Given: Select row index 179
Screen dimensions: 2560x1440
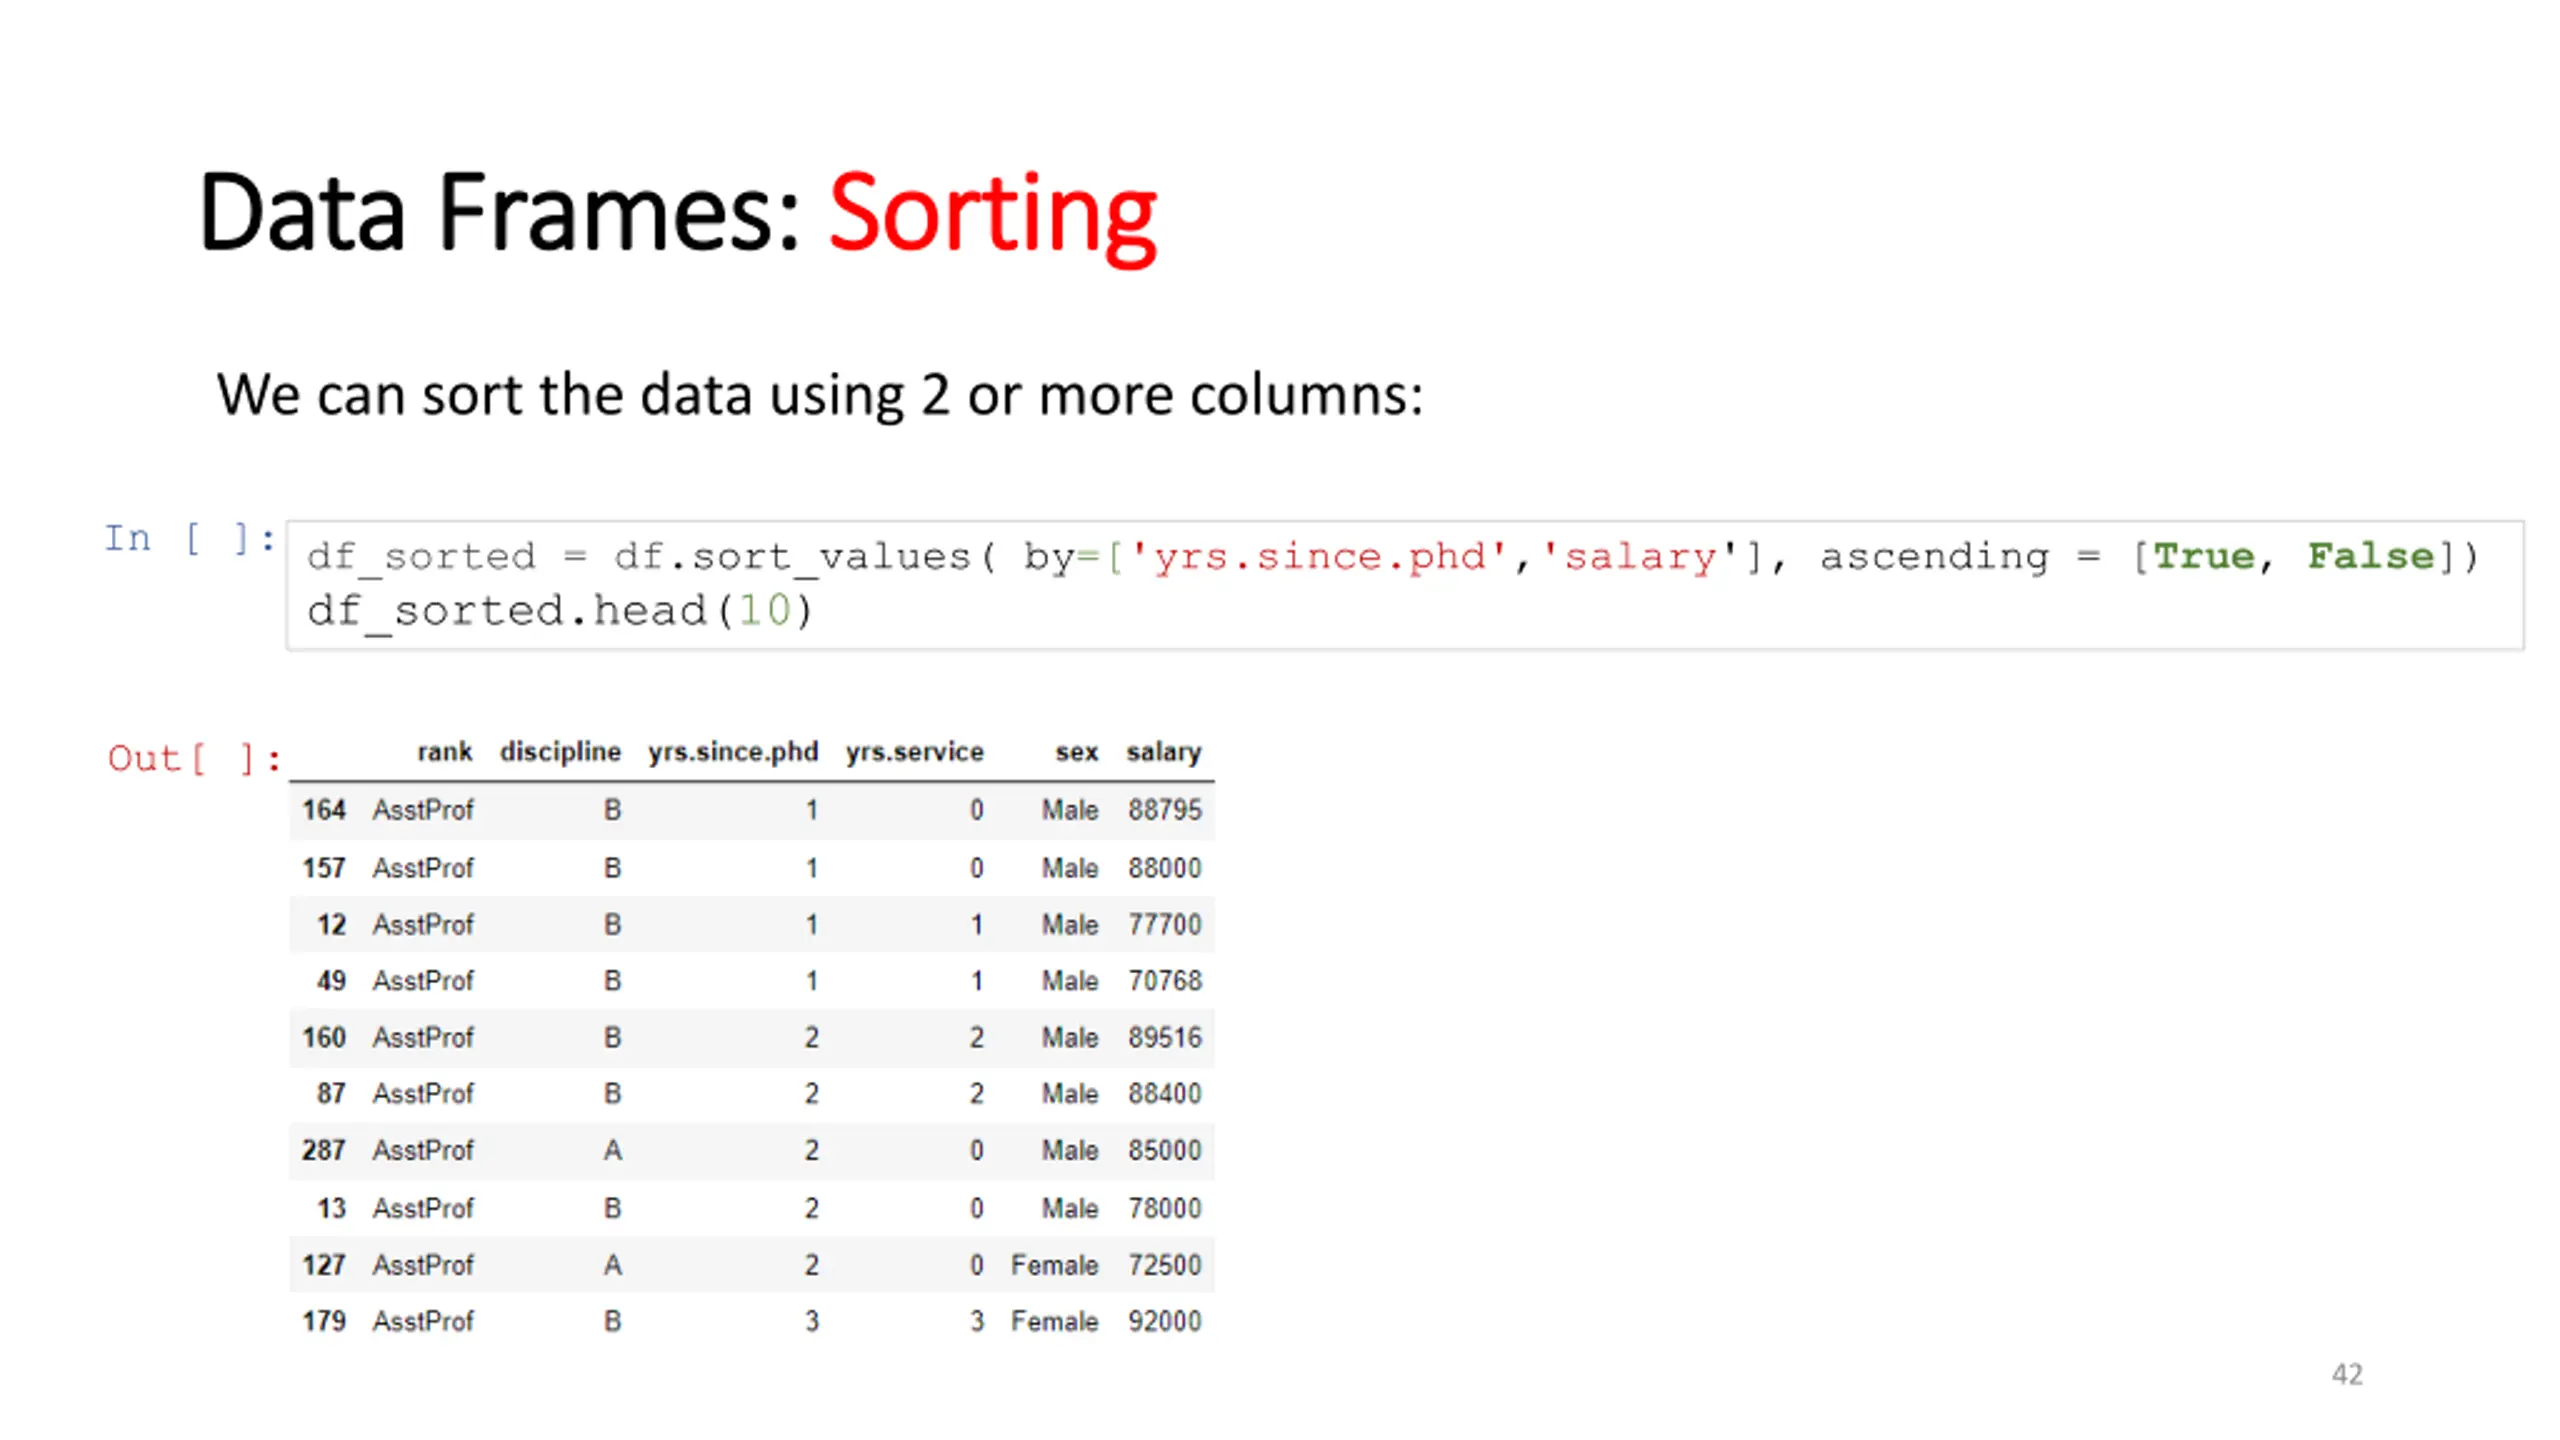Looking at the screenshot, I should pyautogui.click(x=324, y=1321).
